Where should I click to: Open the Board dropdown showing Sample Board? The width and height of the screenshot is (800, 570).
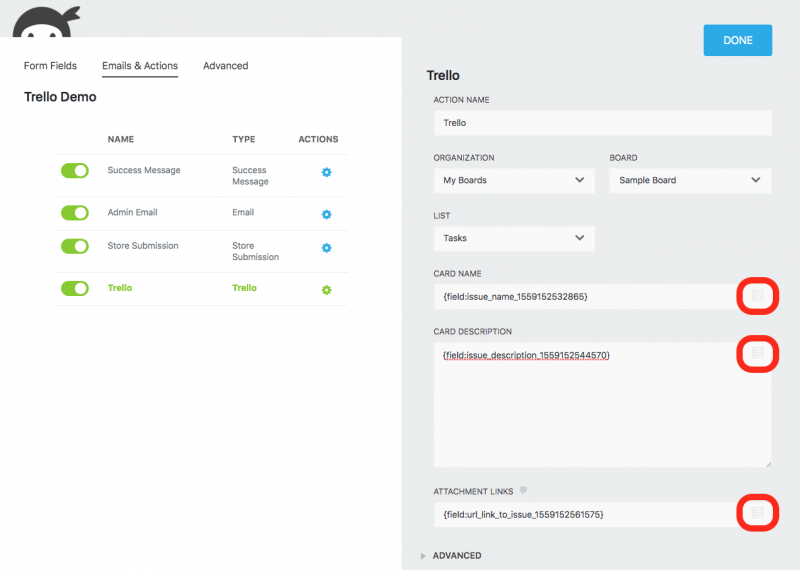click(x=690, y=180)
